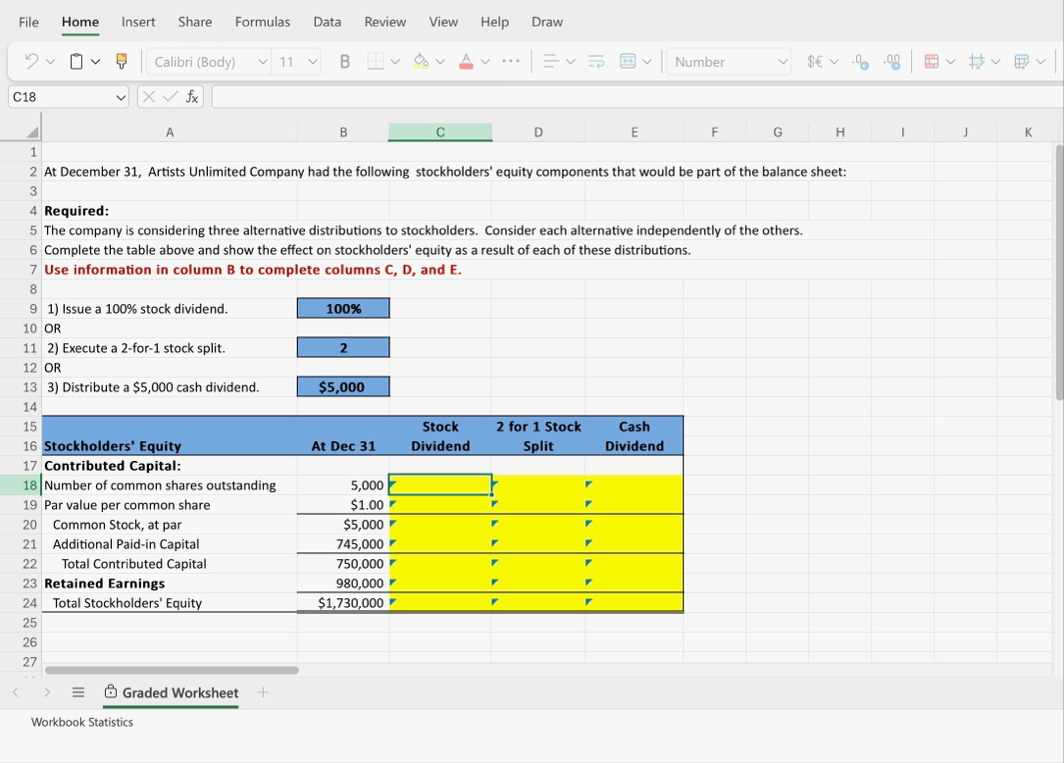This screenshot has height=763, width=1064.
Task: Switch to the Data tab
Action: pyautogui.click(x=327, y=22)
